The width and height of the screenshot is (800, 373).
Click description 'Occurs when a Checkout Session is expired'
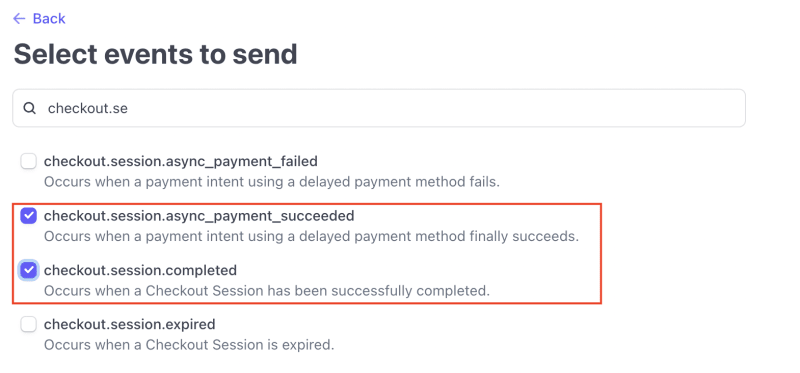[x=189, y=345]
